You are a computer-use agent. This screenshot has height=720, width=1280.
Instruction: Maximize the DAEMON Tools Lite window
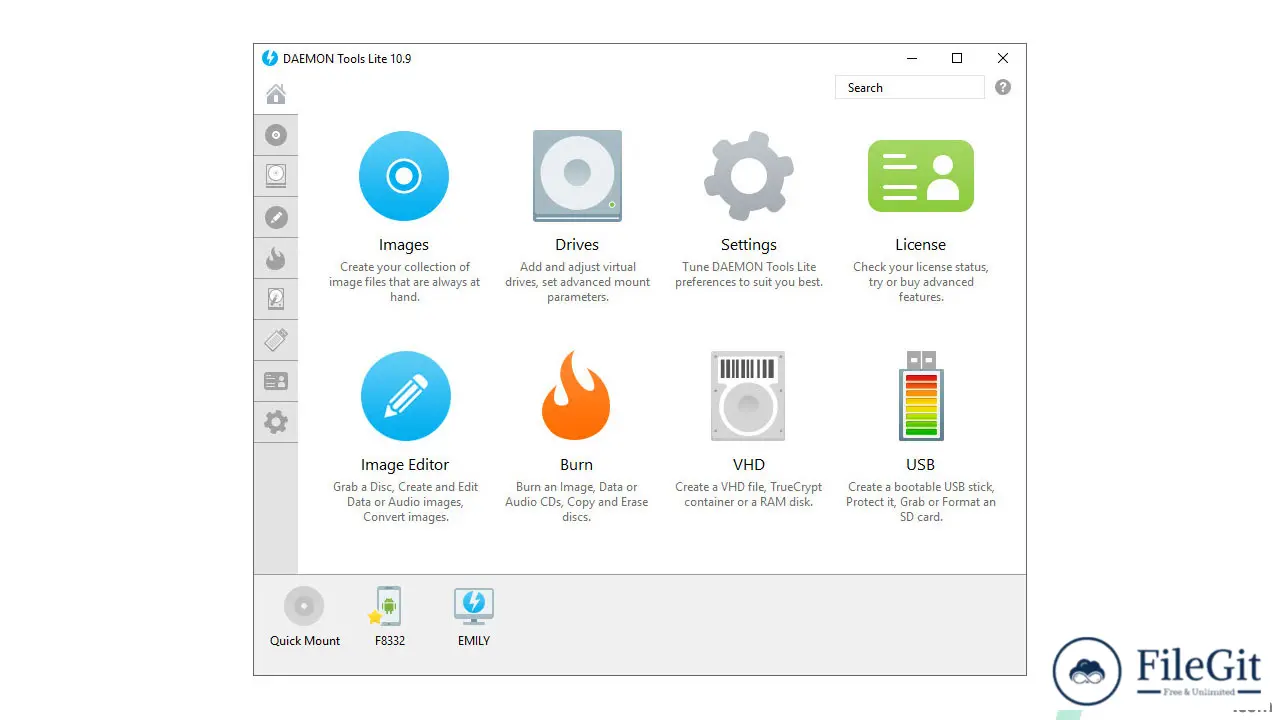coord(957,58)
